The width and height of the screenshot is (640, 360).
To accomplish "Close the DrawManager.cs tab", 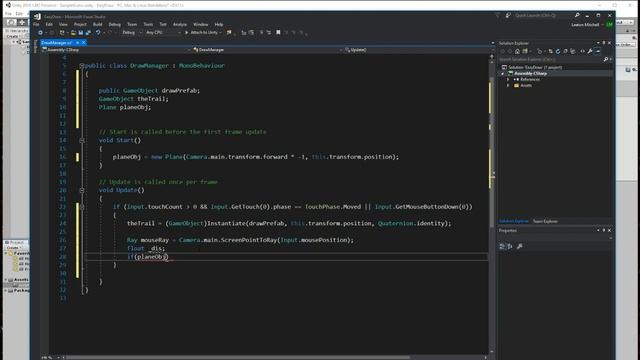I will pyautogui.click(x=84, y=42).
